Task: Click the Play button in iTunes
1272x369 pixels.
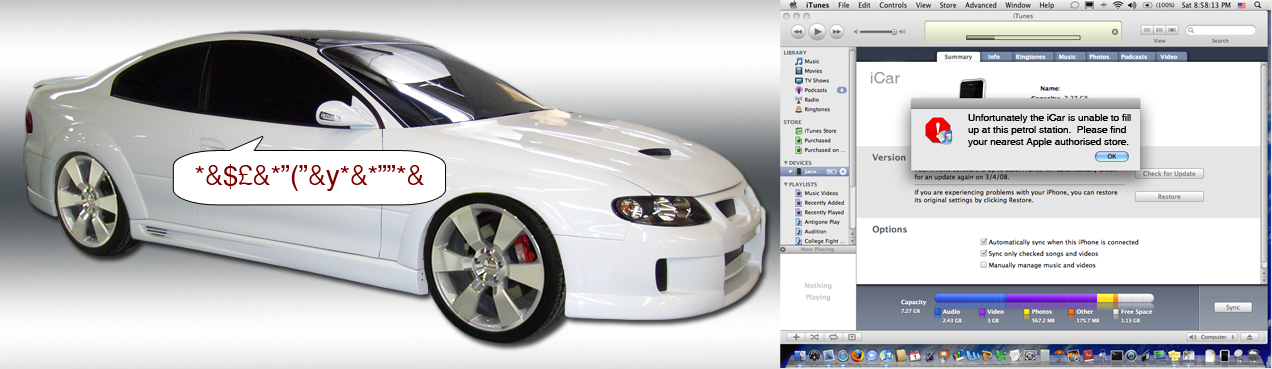Action: point(818,32)
